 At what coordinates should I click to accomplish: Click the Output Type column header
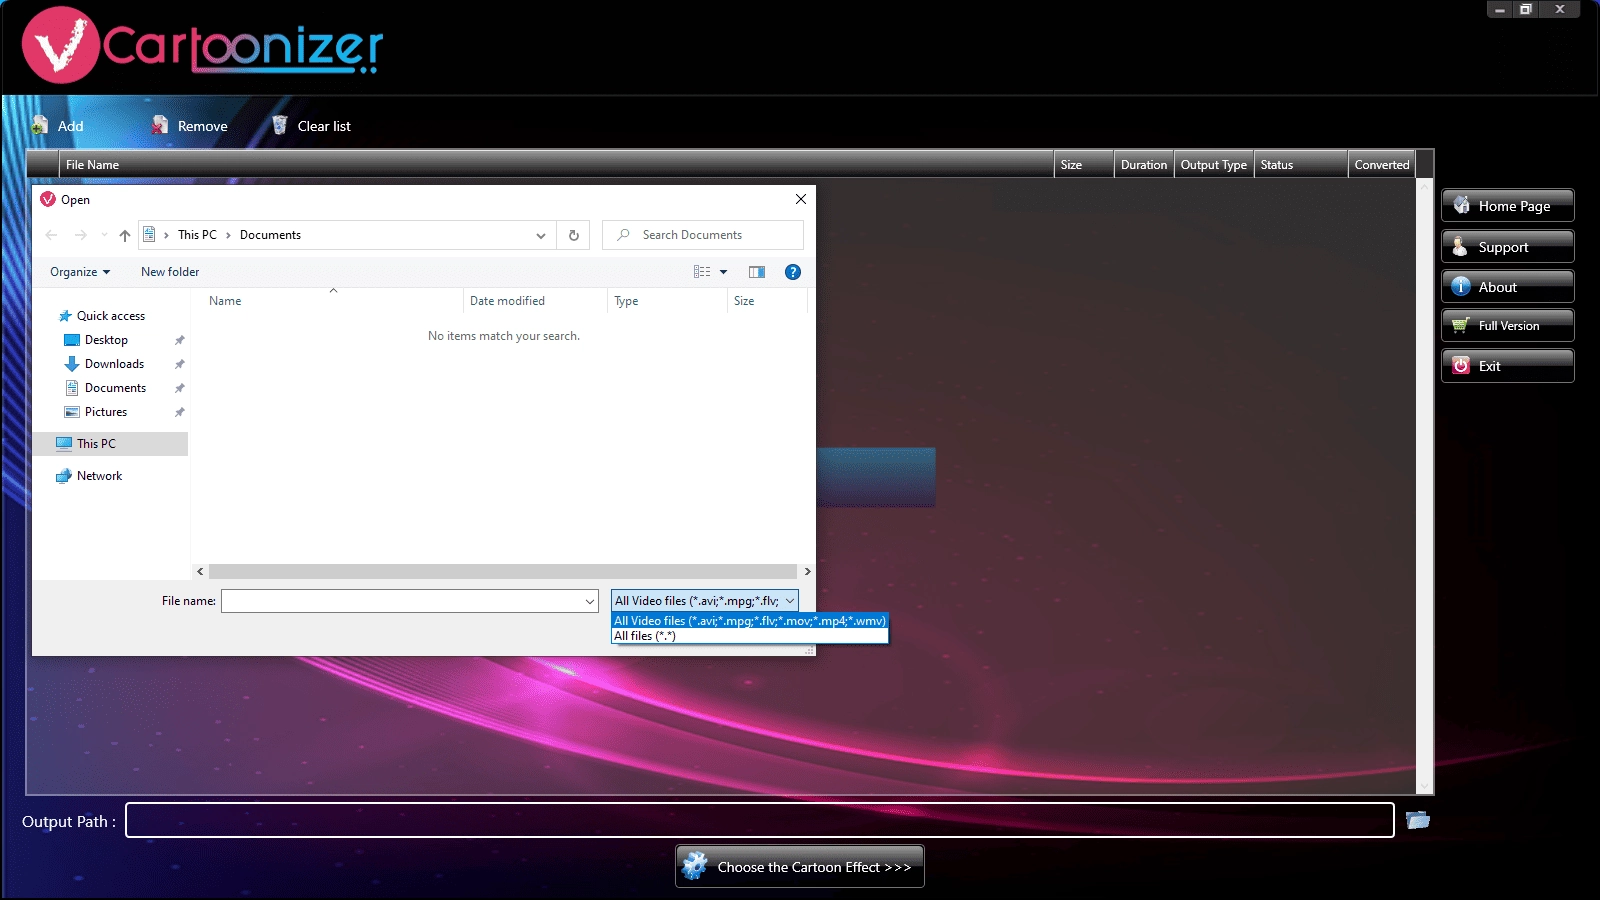click(1214, 165)
